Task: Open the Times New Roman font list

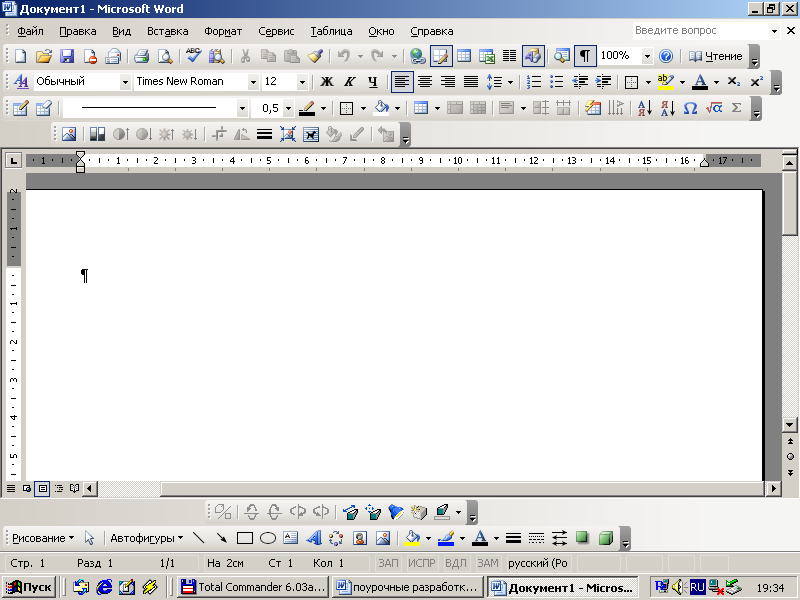Action: click(x=253, y=82)
